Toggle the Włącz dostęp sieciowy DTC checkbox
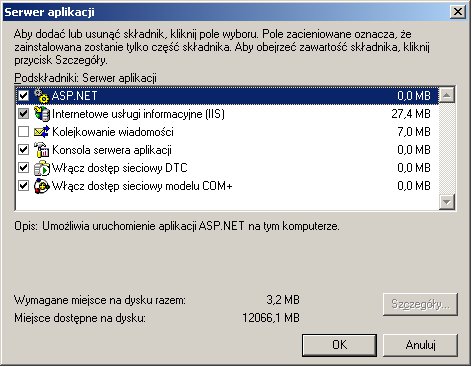Image resolution: width=472 pixels, height=367 pixels. [x=23, y=168]
